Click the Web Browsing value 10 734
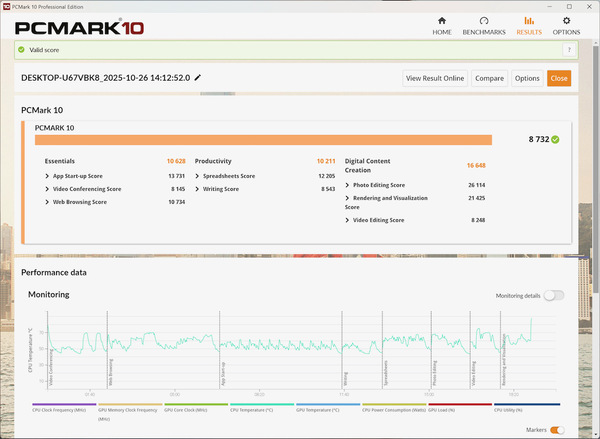 177,202
